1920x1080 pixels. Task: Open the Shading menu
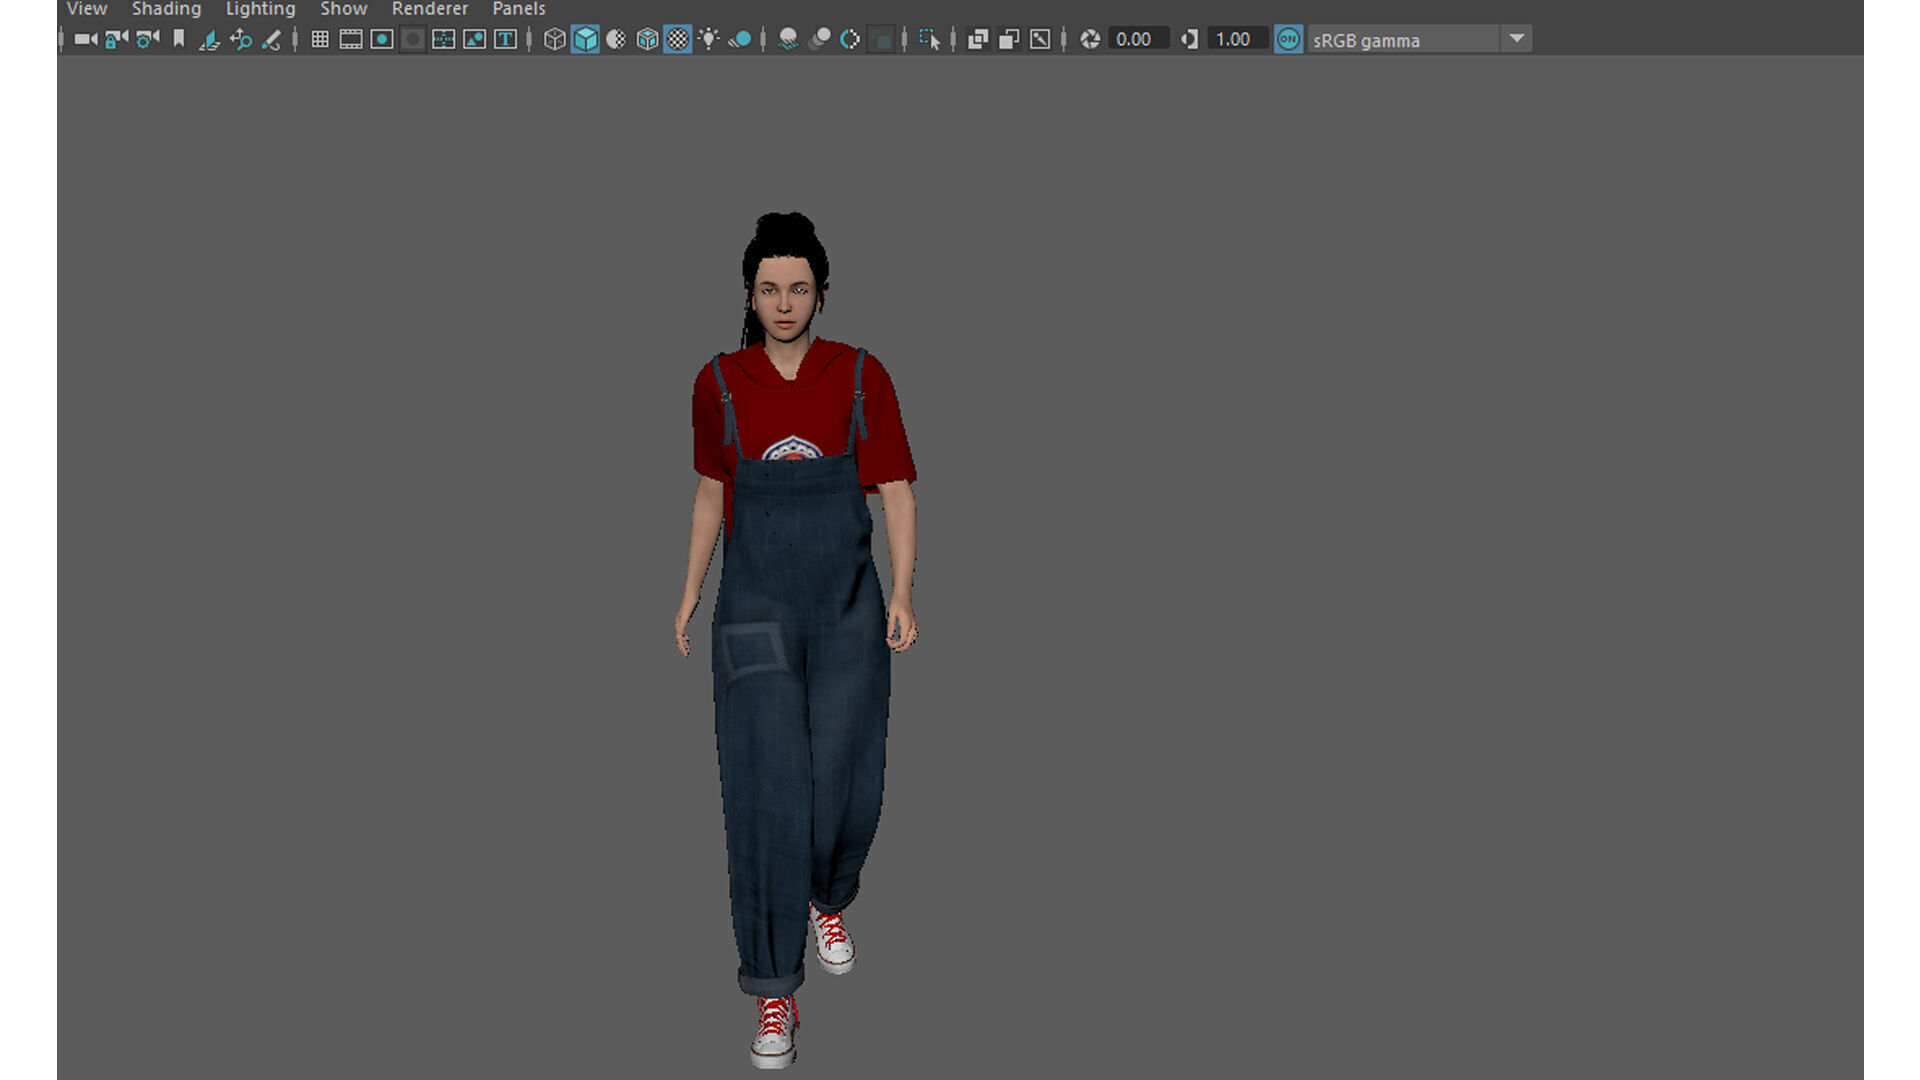pyautogui.click(x=166, y=9)
